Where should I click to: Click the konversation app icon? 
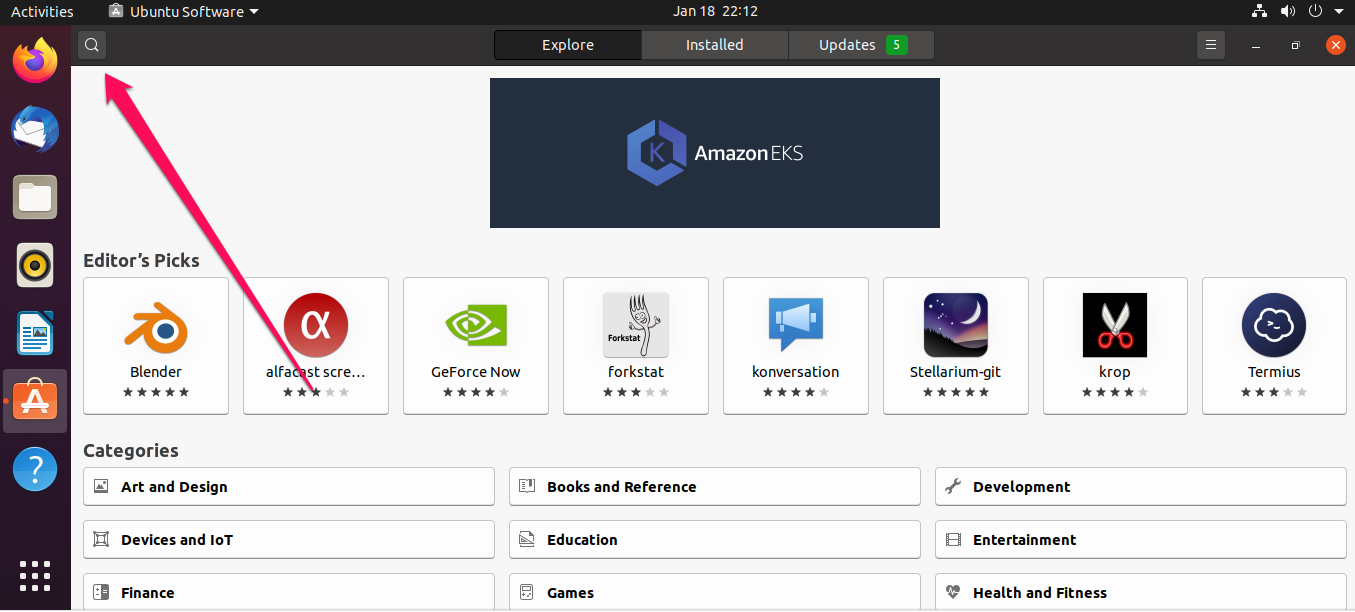(796, 325)
